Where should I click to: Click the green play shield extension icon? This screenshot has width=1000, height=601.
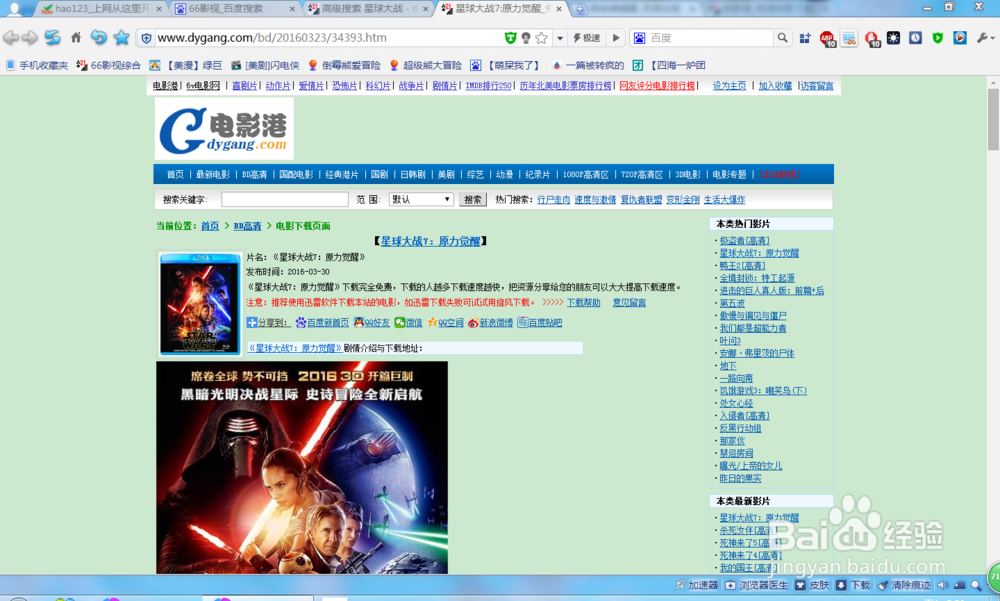pyautogui.click(x=938, y=38)
